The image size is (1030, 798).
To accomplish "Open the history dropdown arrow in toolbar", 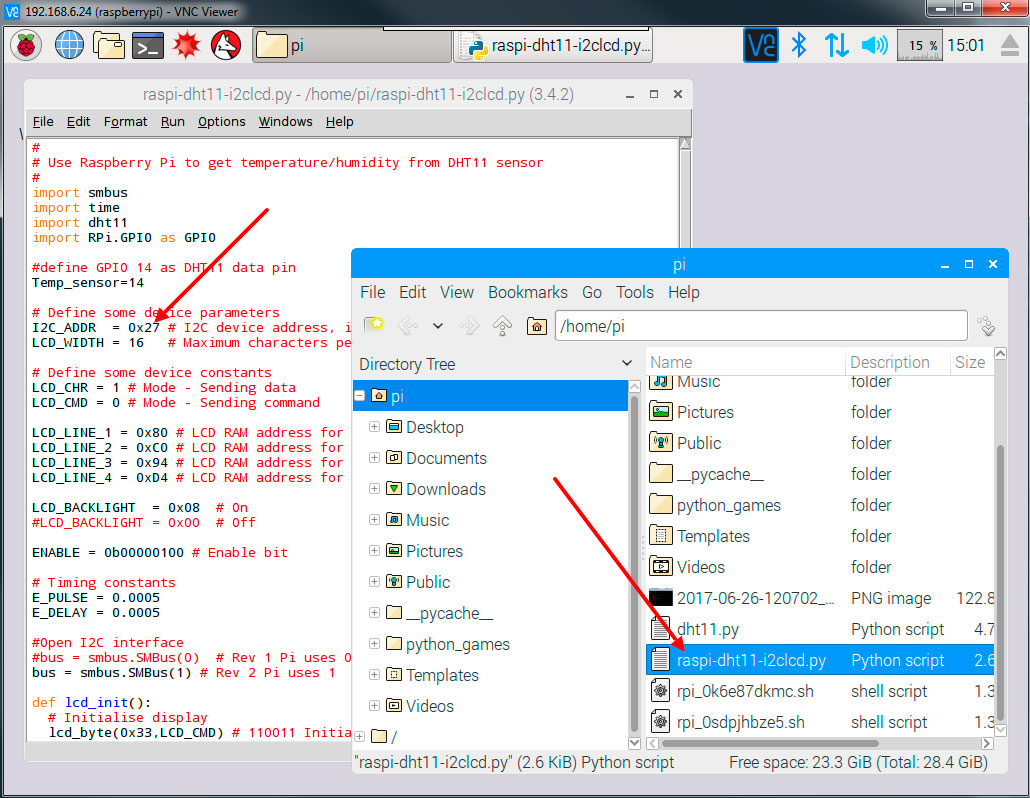I will coord(438,326).
